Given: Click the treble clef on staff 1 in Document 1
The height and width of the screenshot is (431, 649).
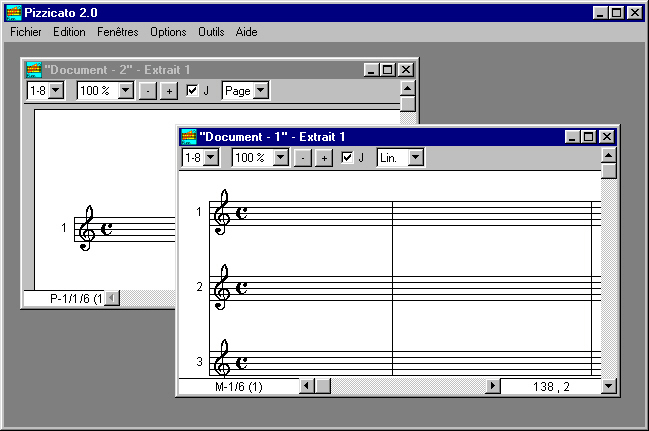Looking at the screenshot, I should 222,212.
